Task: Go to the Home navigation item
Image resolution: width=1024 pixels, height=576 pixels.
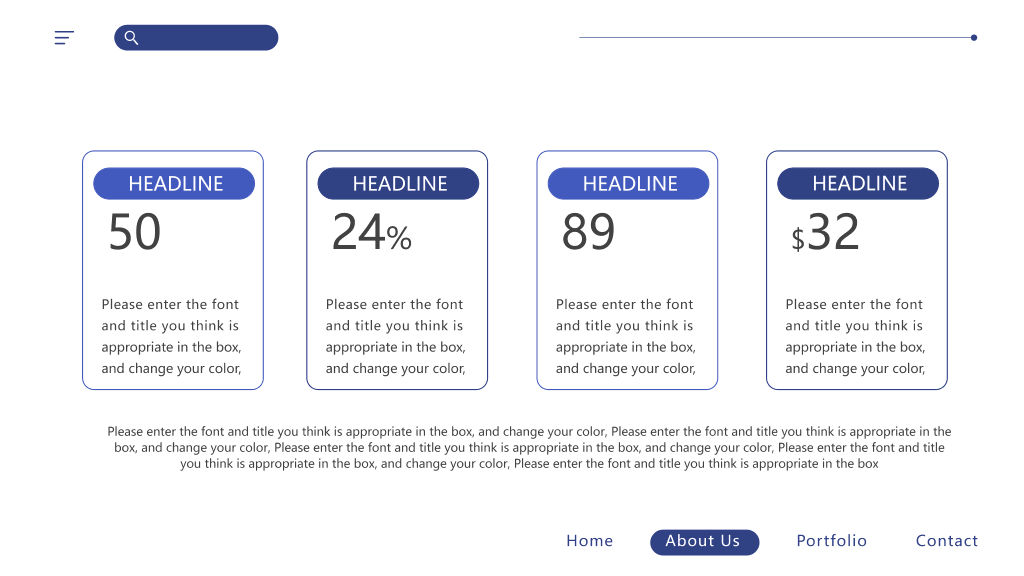Action: (590, 541)
